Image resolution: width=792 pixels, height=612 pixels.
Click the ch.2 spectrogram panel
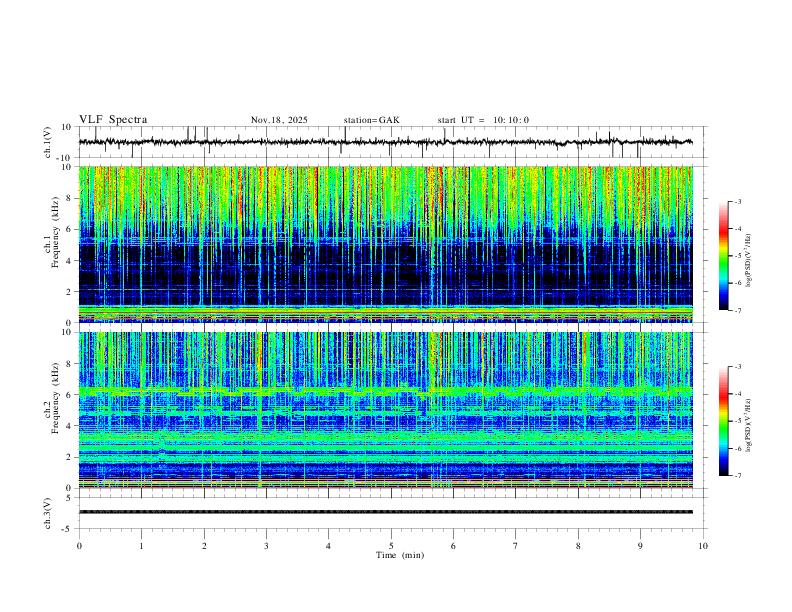(x=386, y=410)
